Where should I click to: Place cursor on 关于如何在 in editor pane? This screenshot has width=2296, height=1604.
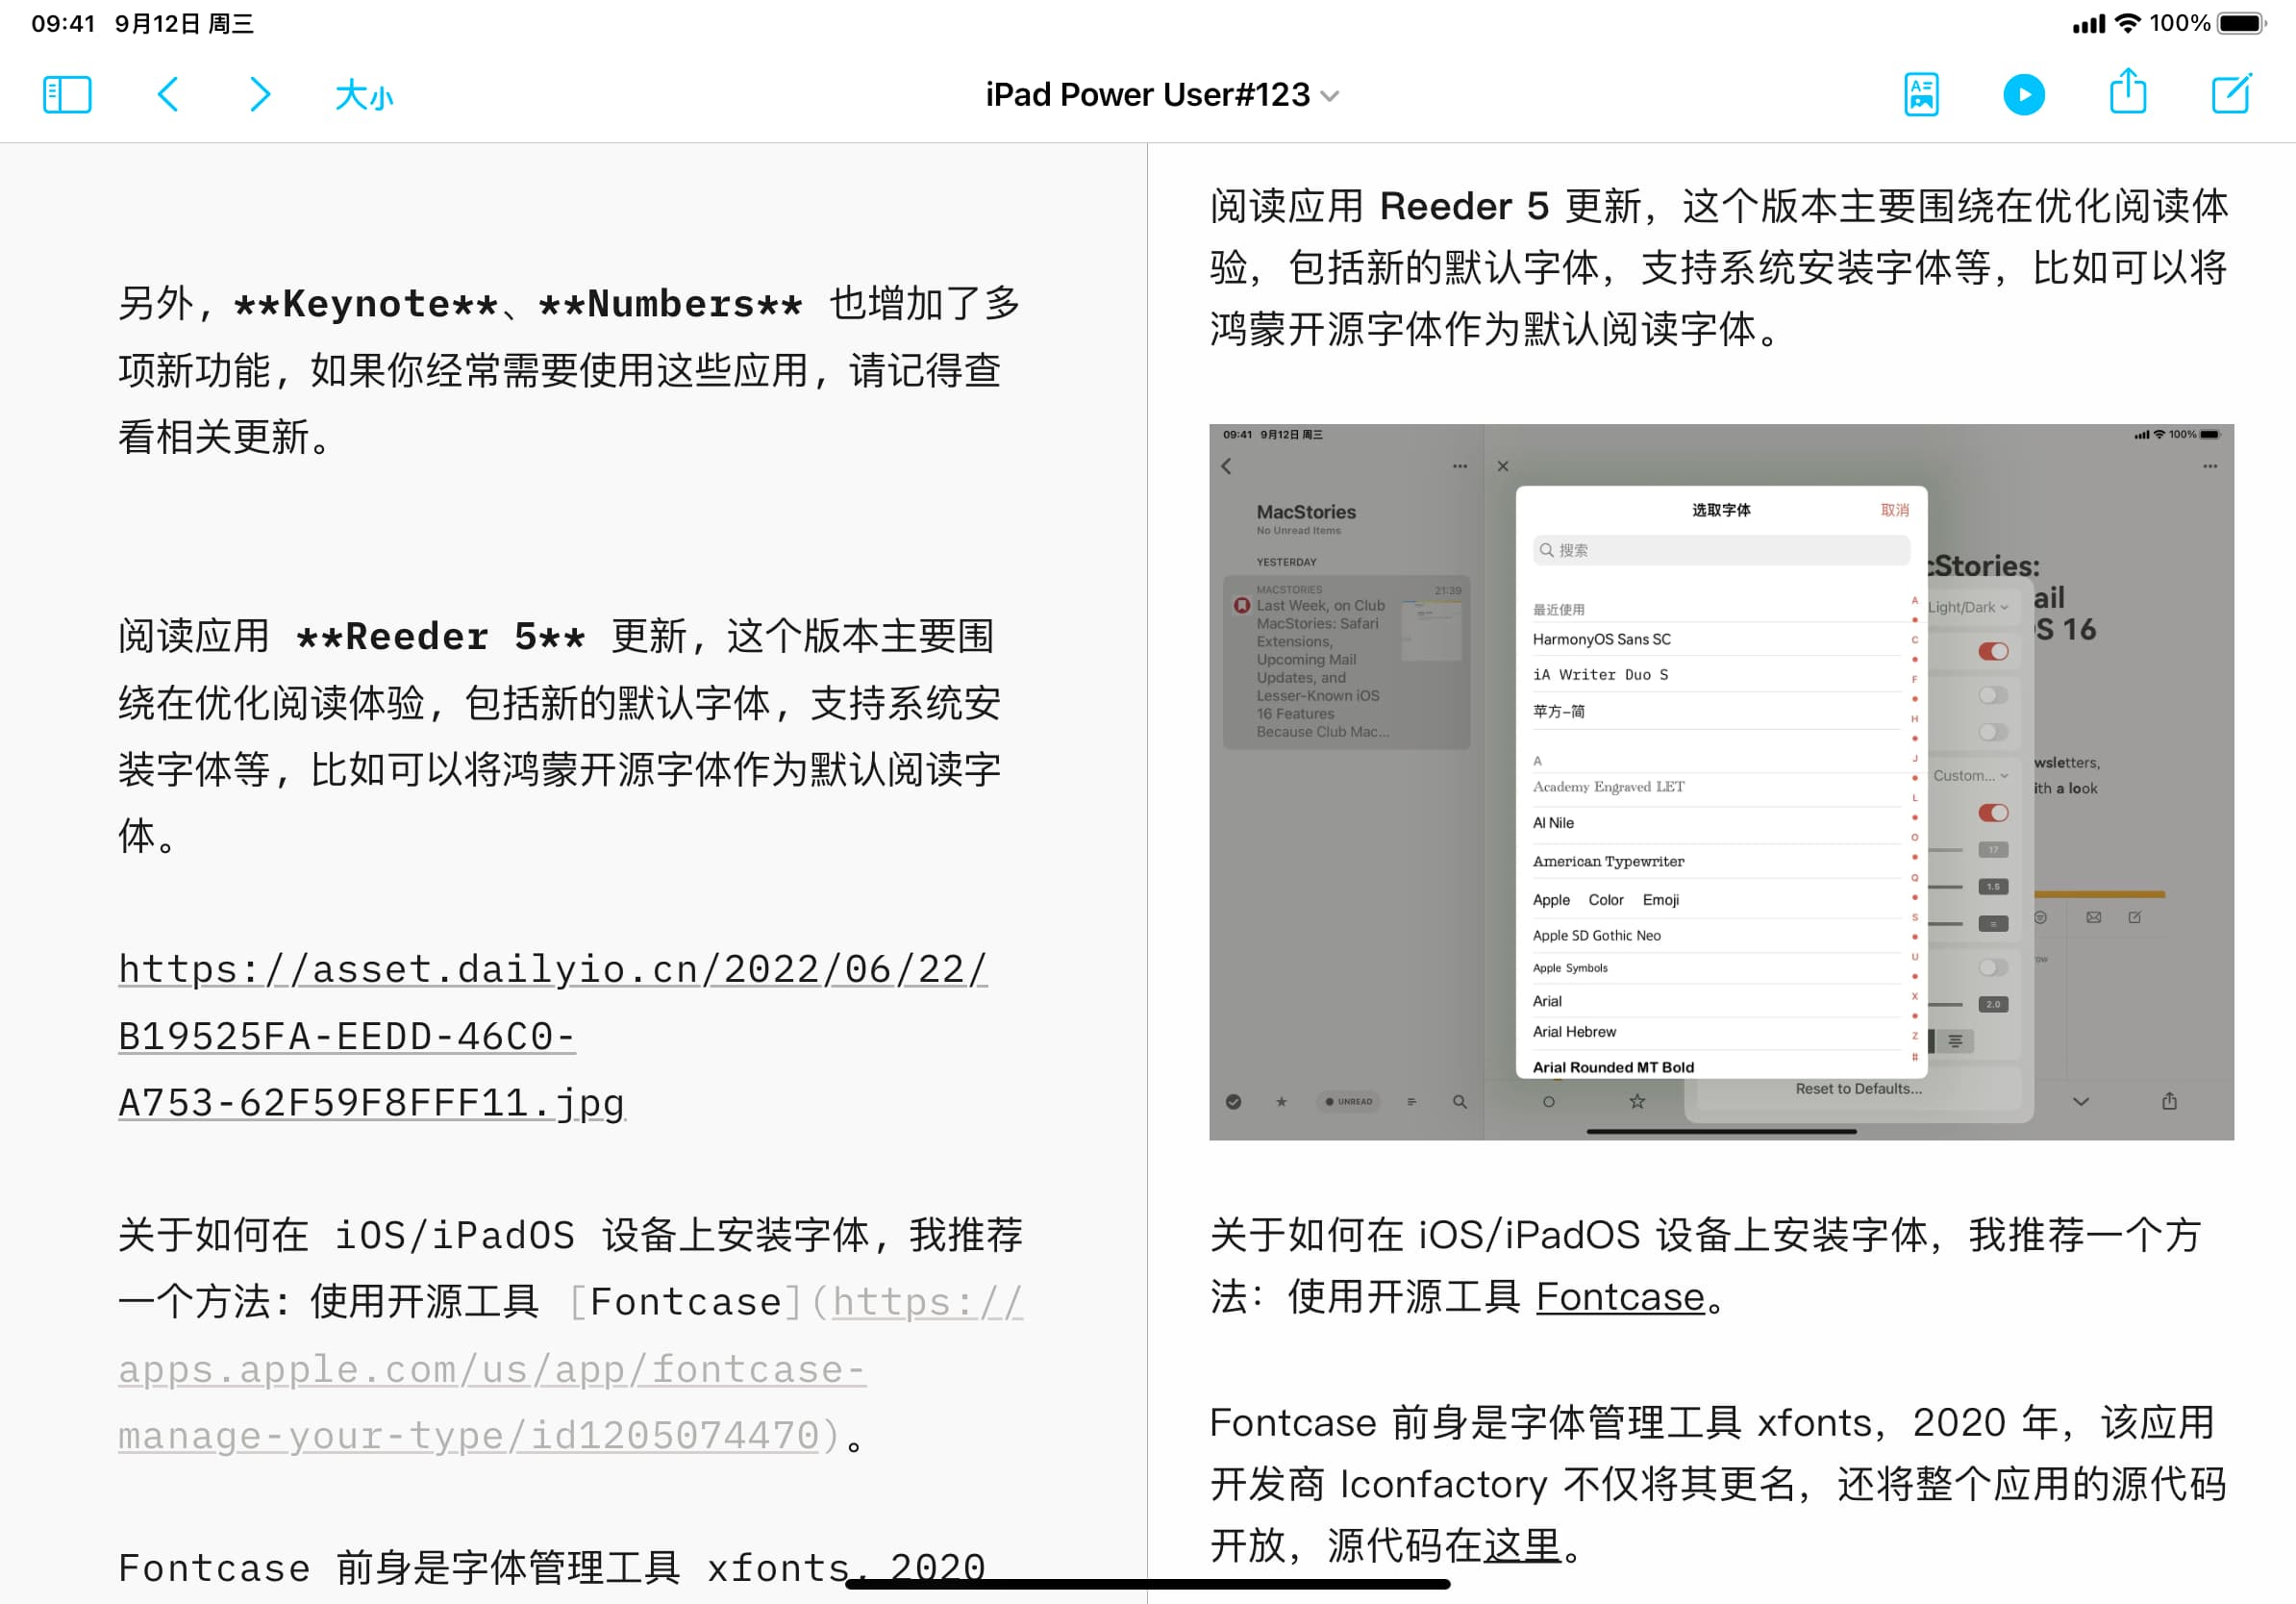[213, 1235]
